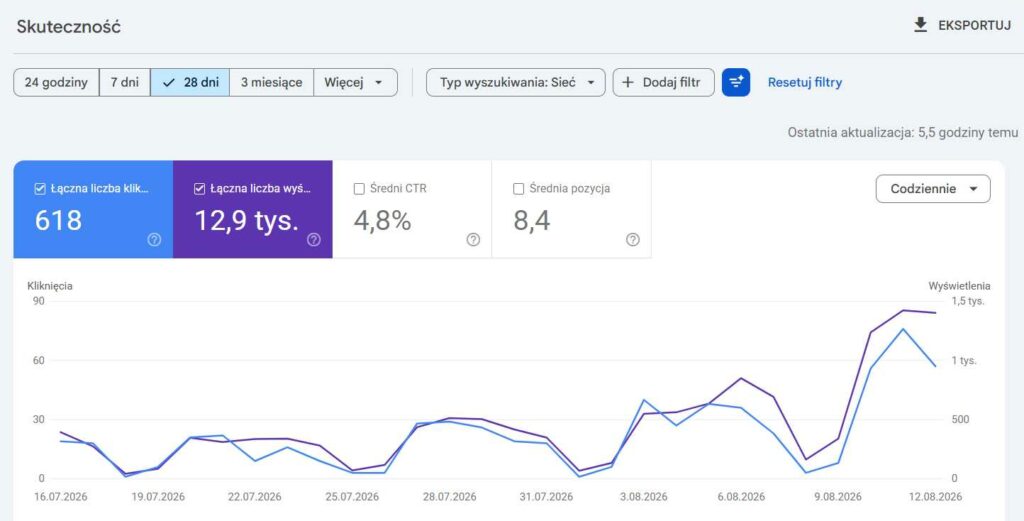Image resolution: width=1024 pixels, height=521 pixels.
Task: Select the 7 dni range
Action: [125, 83]
